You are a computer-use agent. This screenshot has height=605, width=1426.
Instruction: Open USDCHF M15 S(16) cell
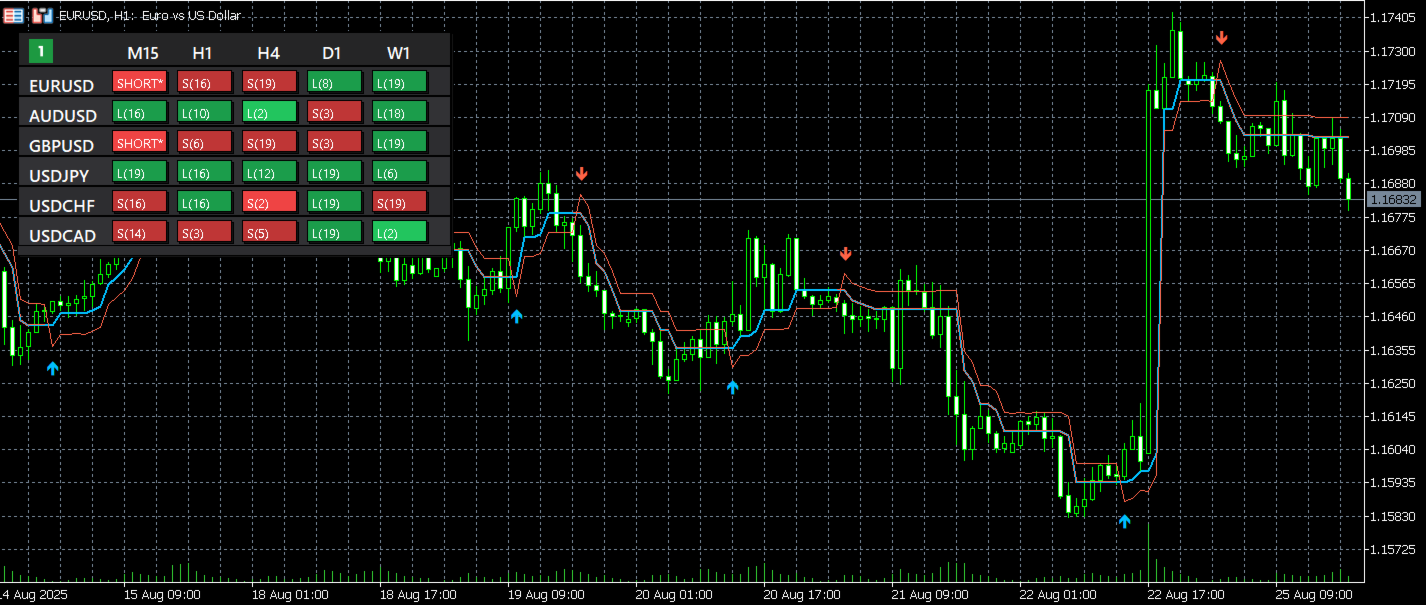coord(140,203)
